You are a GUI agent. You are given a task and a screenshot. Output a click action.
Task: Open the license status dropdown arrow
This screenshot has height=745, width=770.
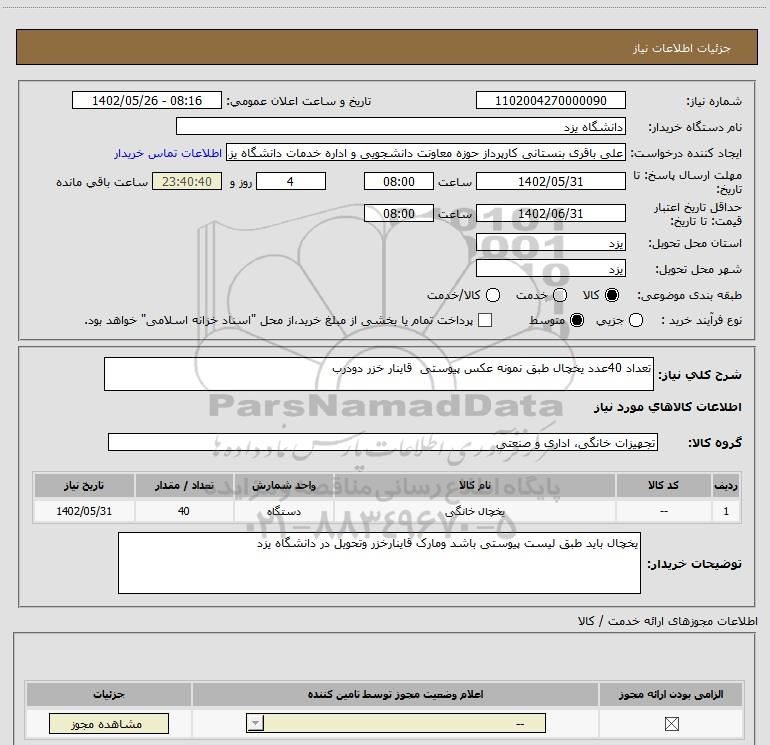[x=255, y=723]
